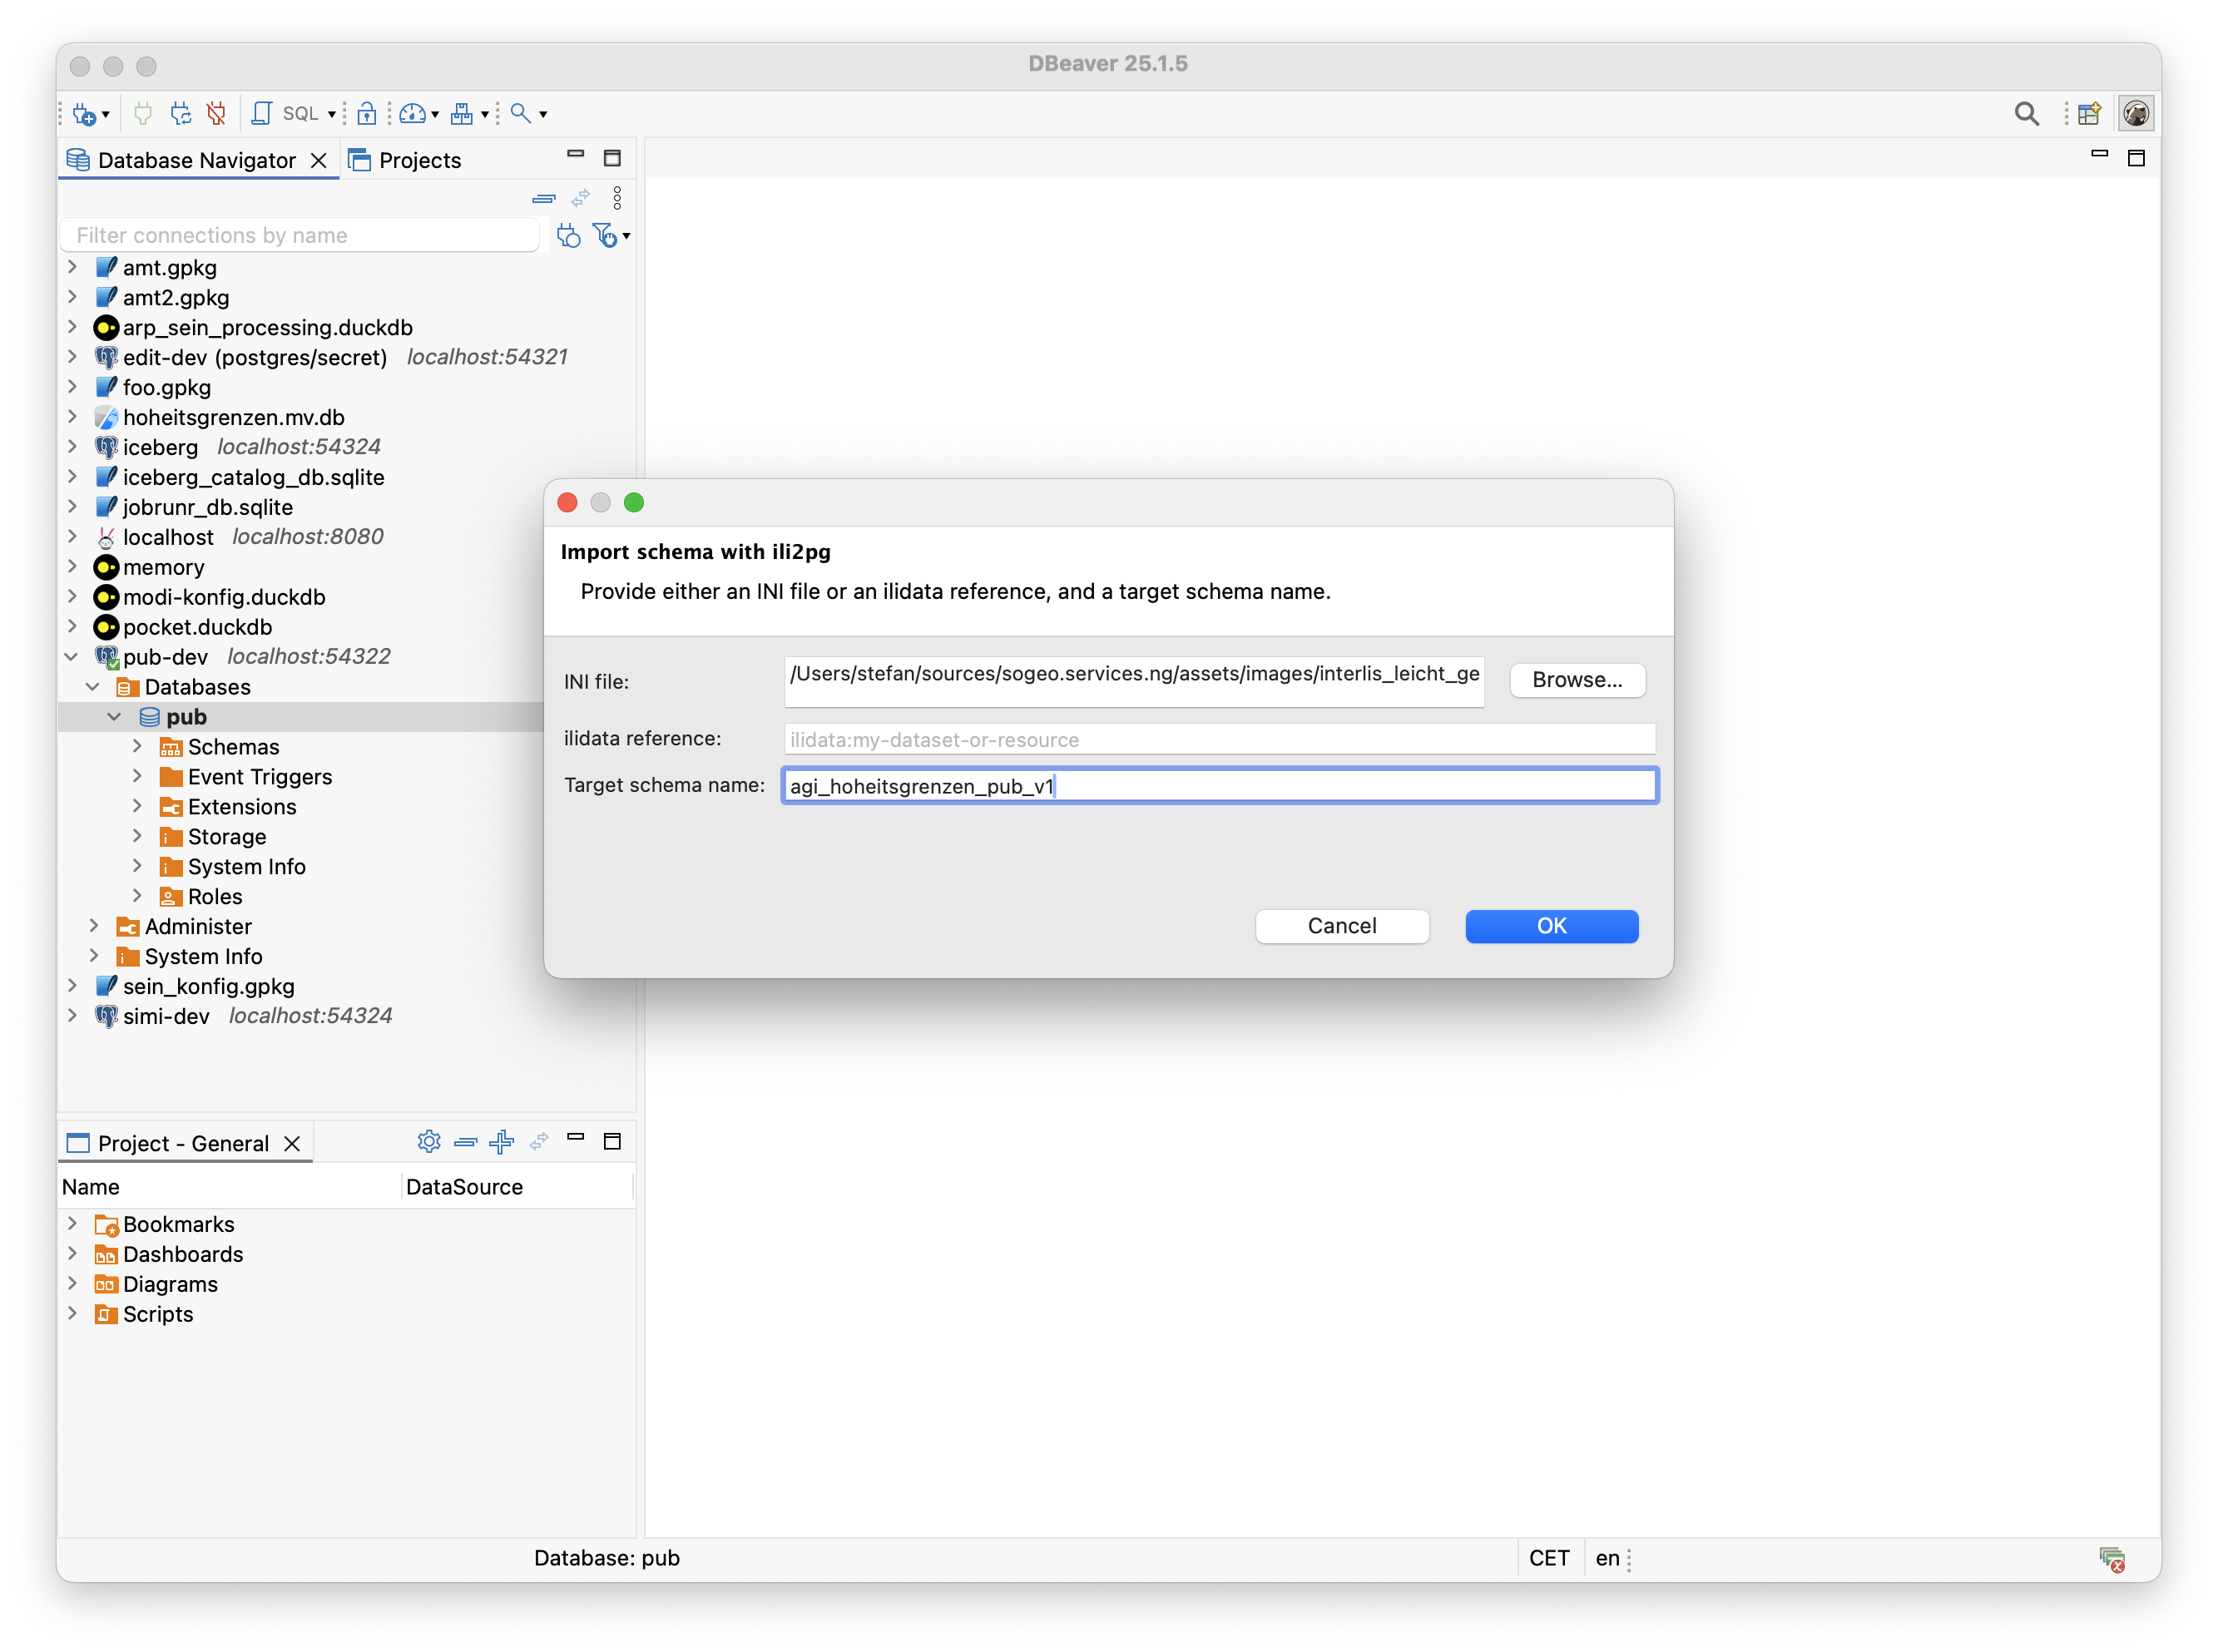The image size is (2218, 1652).
Task: Toggle show connected only plug icon
Action: click(x=569, y=236)
